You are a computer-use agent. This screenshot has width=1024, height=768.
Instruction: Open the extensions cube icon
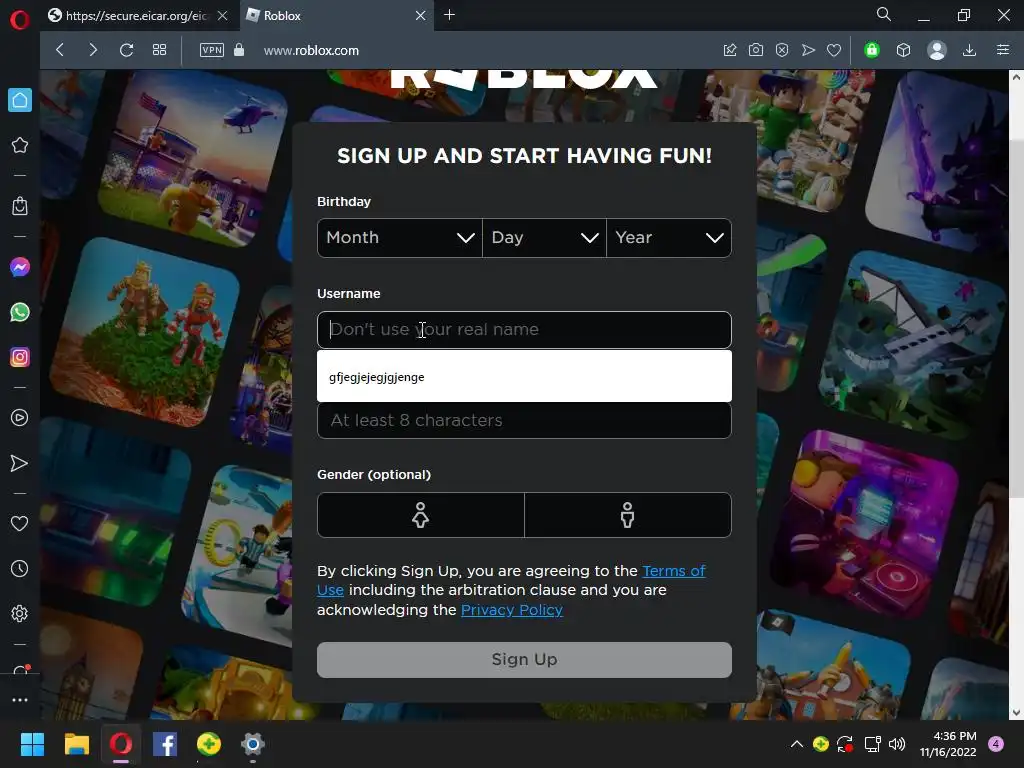tap(903, 50)
